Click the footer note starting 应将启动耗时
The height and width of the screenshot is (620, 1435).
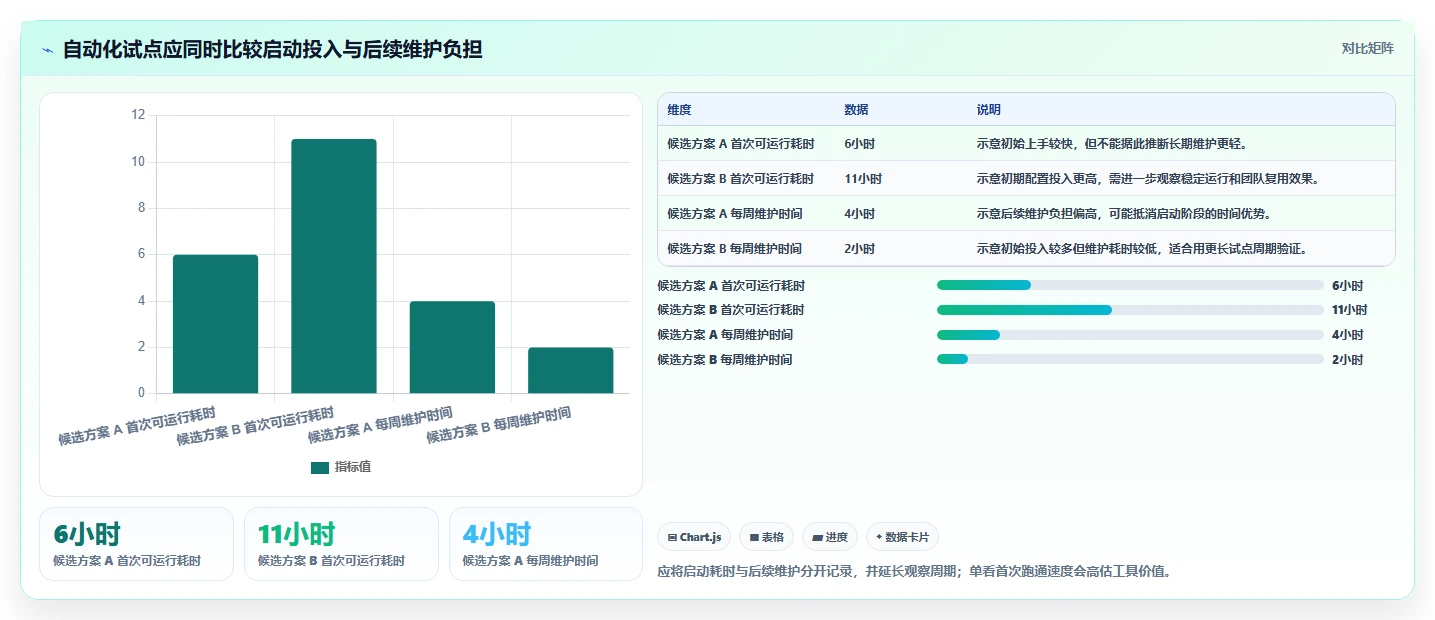[914, 572]
